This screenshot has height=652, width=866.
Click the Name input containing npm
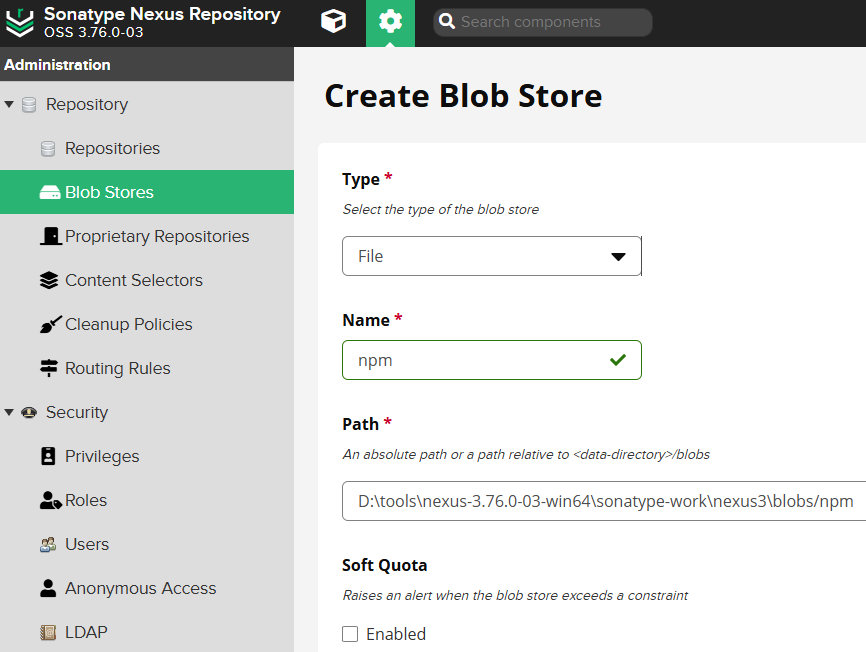point(492,360)
